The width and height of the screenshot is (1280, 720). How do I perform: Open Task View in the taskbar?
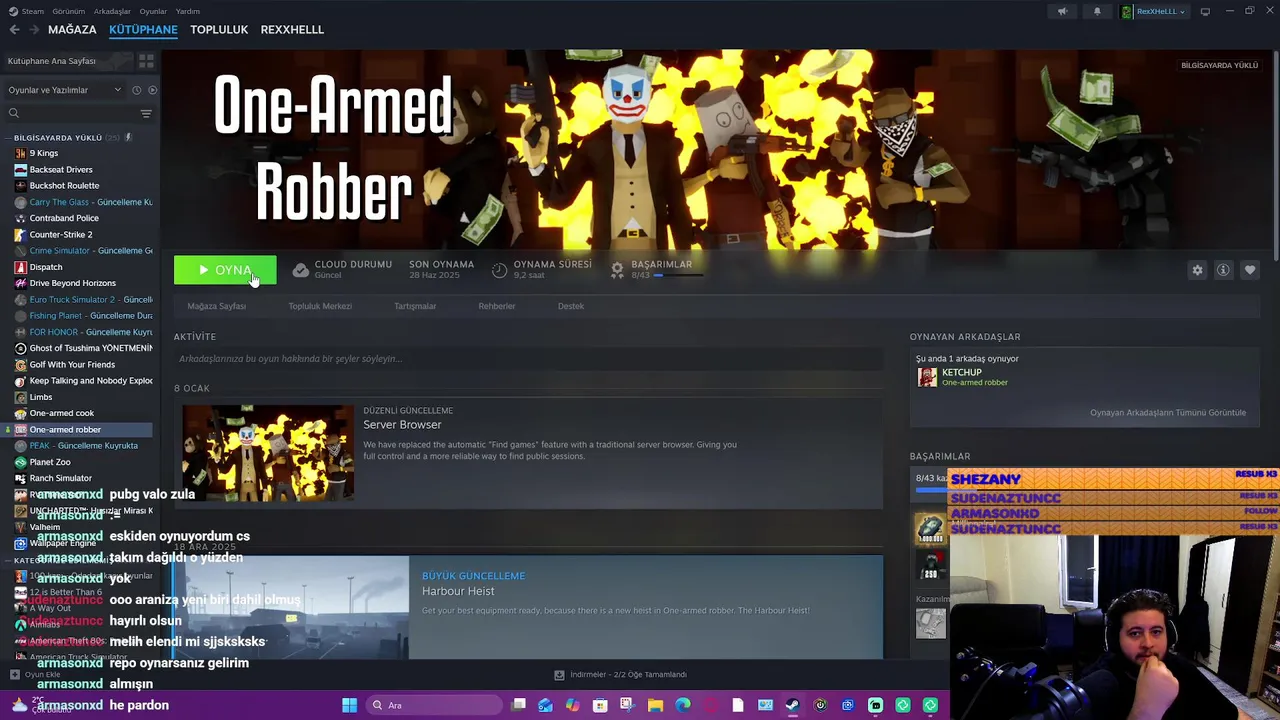pyautogui.click(x=519, y=705)
